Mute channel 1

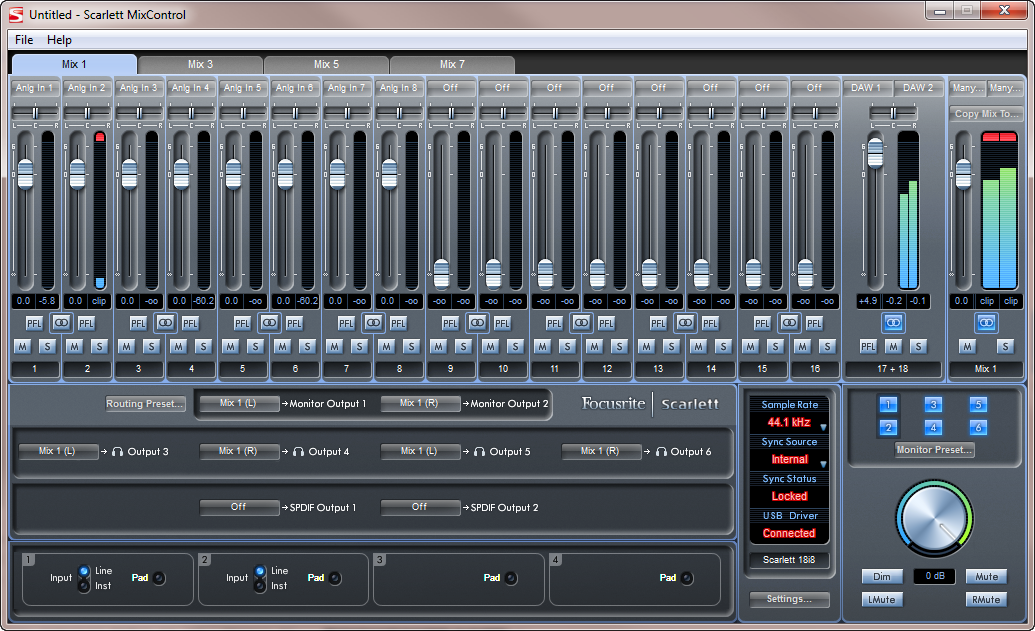click(x=22, y=347)
